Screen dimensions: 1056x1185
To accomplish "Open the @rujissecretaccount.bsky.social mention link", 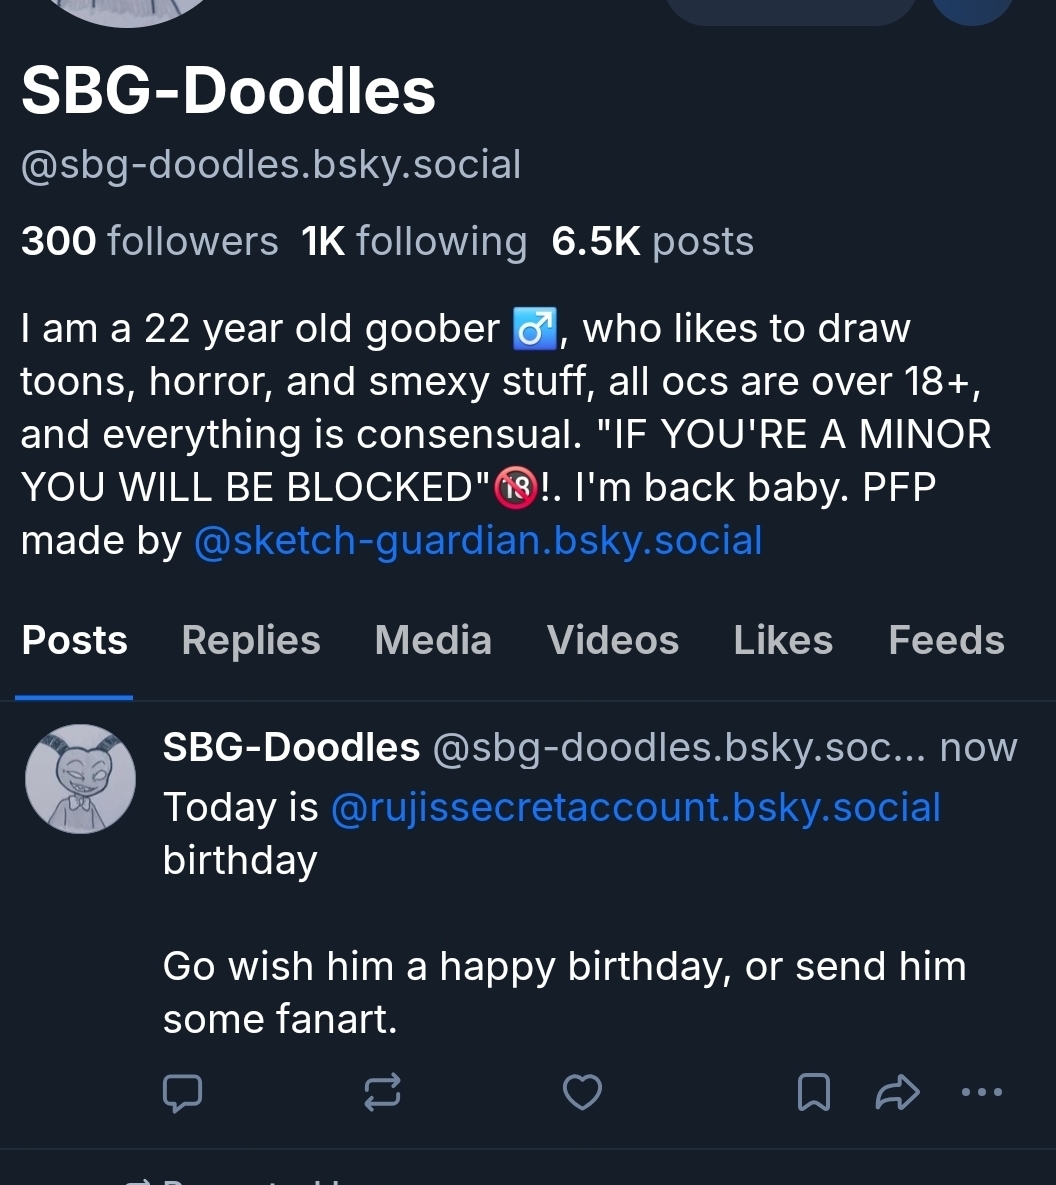I will click(x=635, y=807).
